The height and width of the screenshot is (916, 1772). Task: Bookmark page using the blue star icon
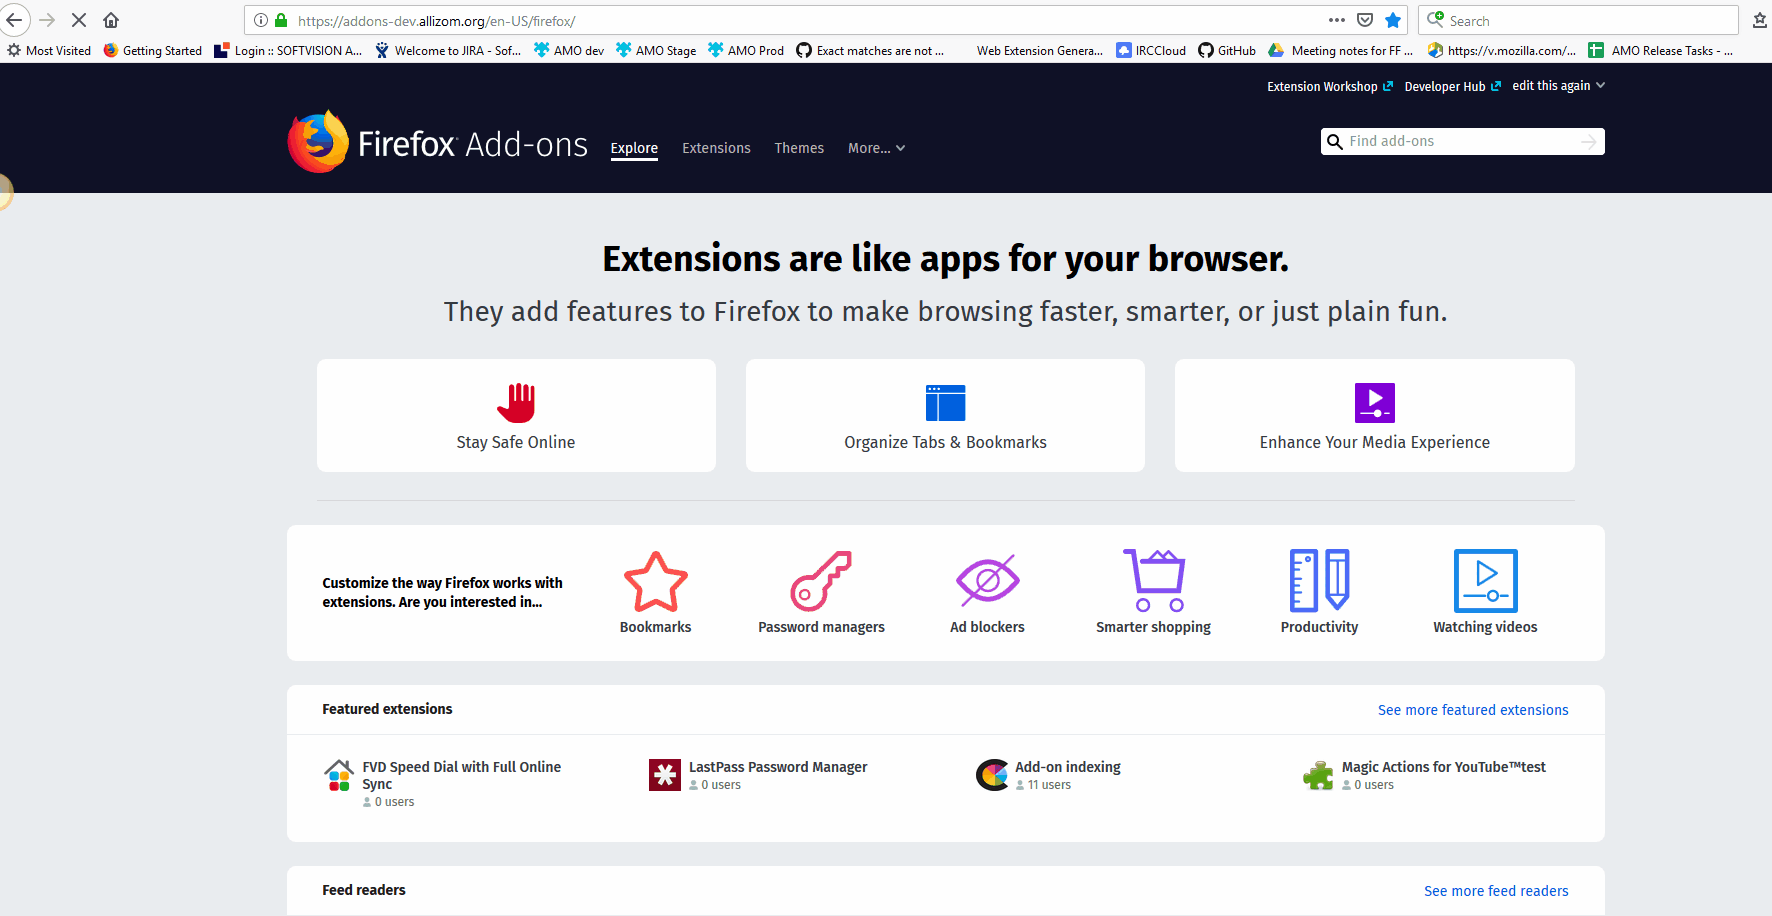coord(1393,20)
